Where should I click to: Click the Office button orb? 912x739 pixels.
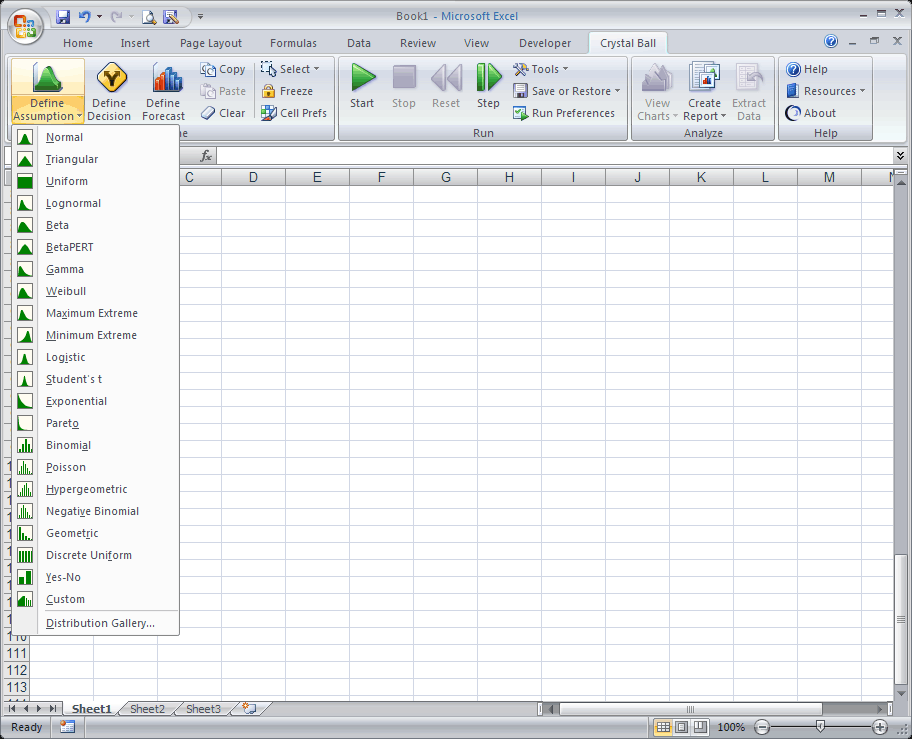coord(25,26)
